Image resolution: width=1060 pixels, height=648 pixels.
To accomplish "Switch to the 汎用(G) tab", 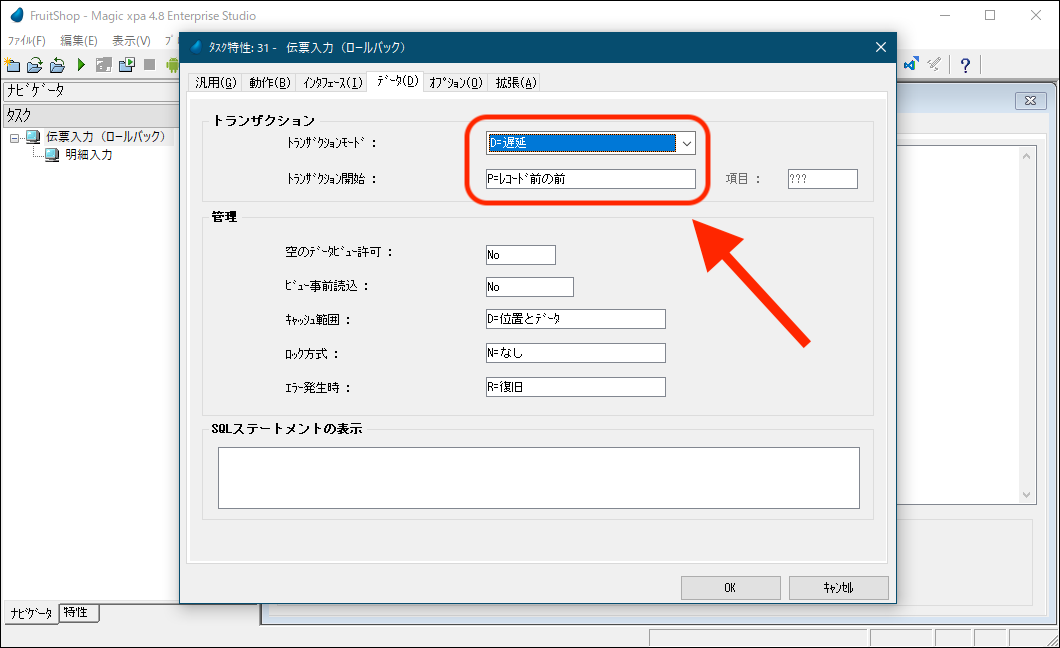I will pyautogui.click(x=216, y=83).
